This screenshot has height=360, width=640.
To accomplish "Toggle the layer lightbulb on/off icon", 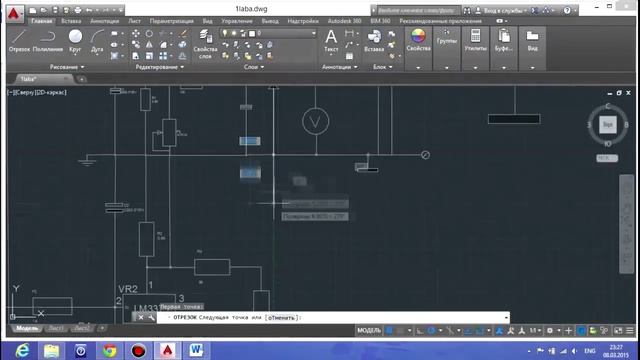I will [x=225, y=33].
